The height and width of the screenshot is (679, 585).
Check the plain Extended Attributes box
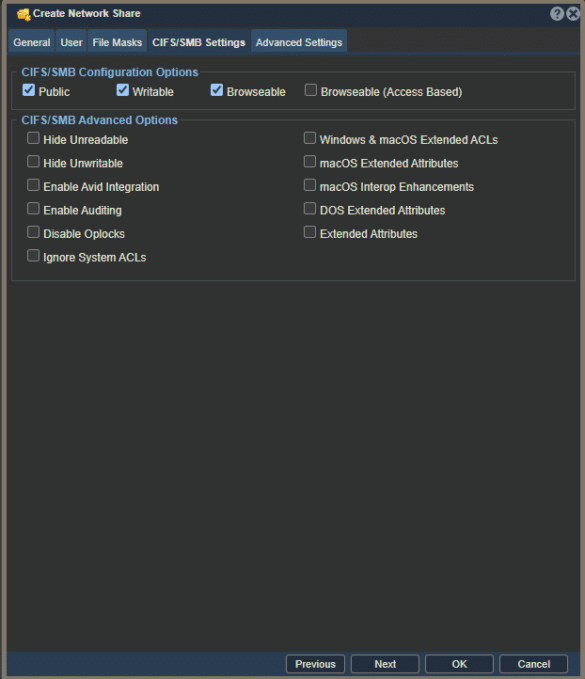(310, 232)
